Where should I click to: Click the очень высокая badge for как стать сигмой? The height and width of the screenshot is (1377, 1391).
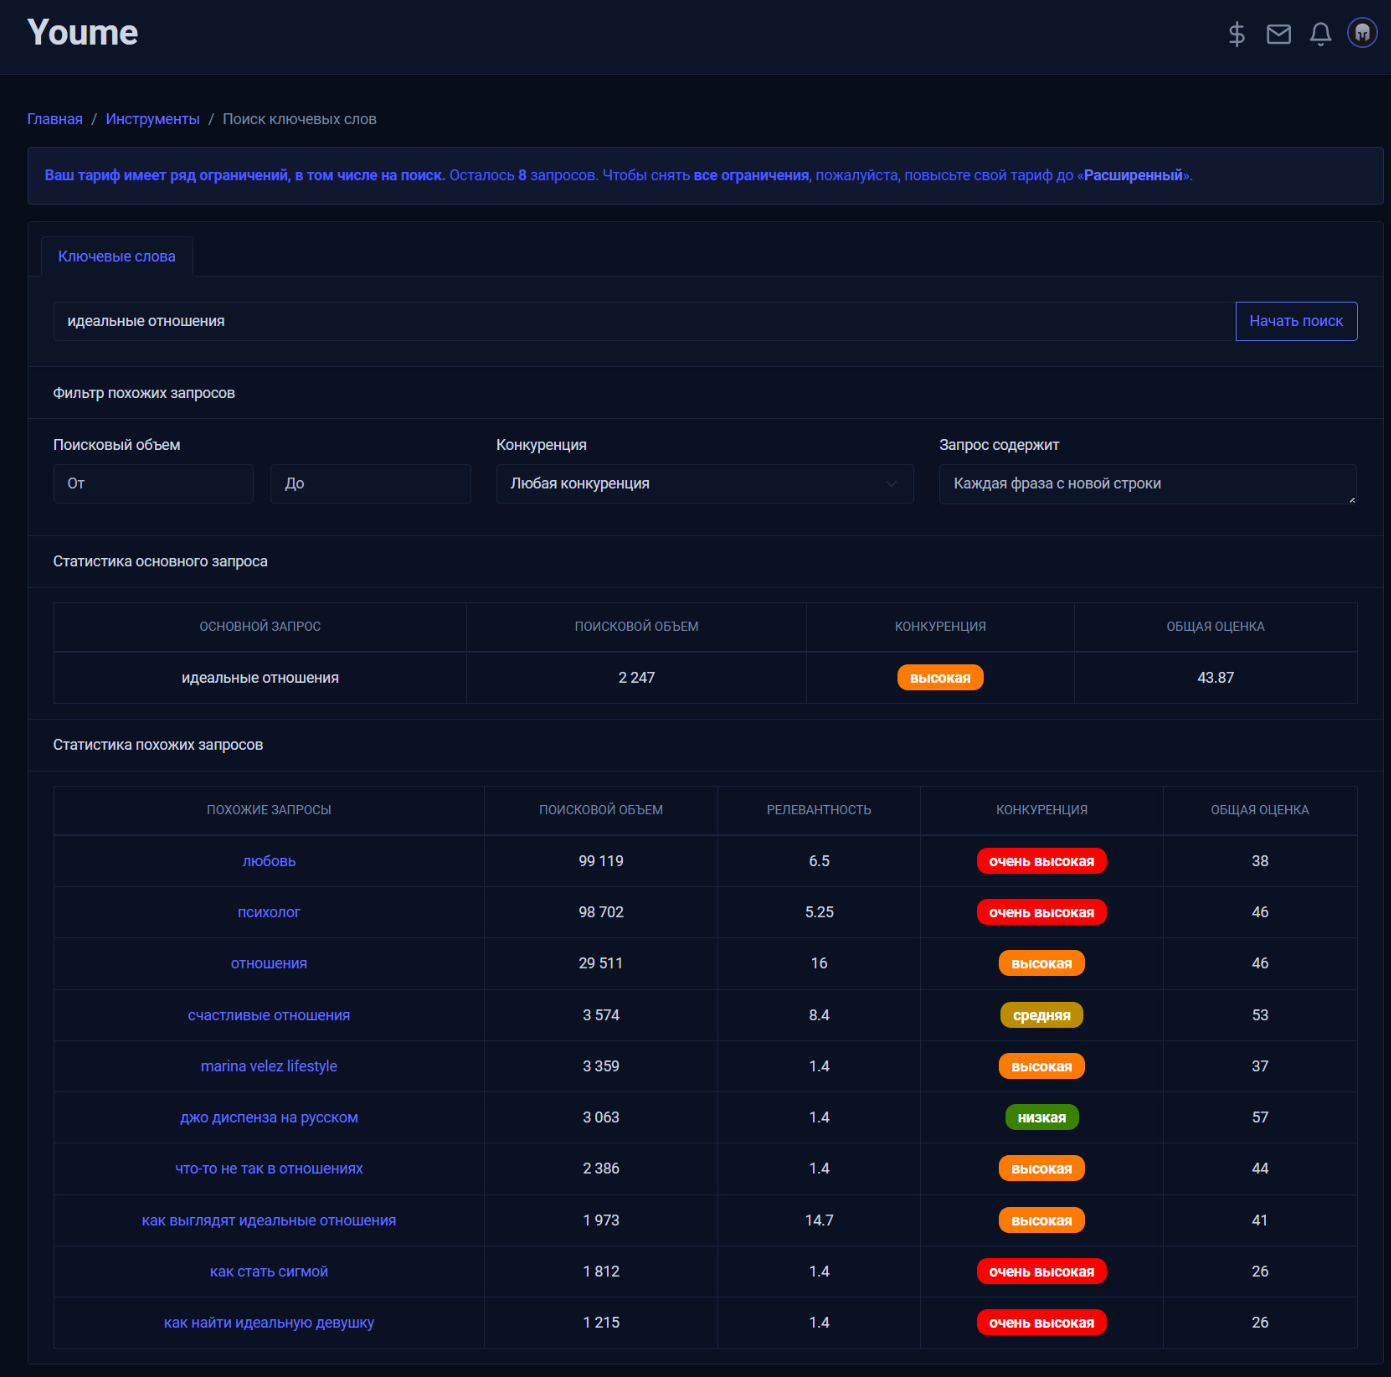pos(1042,1271)
